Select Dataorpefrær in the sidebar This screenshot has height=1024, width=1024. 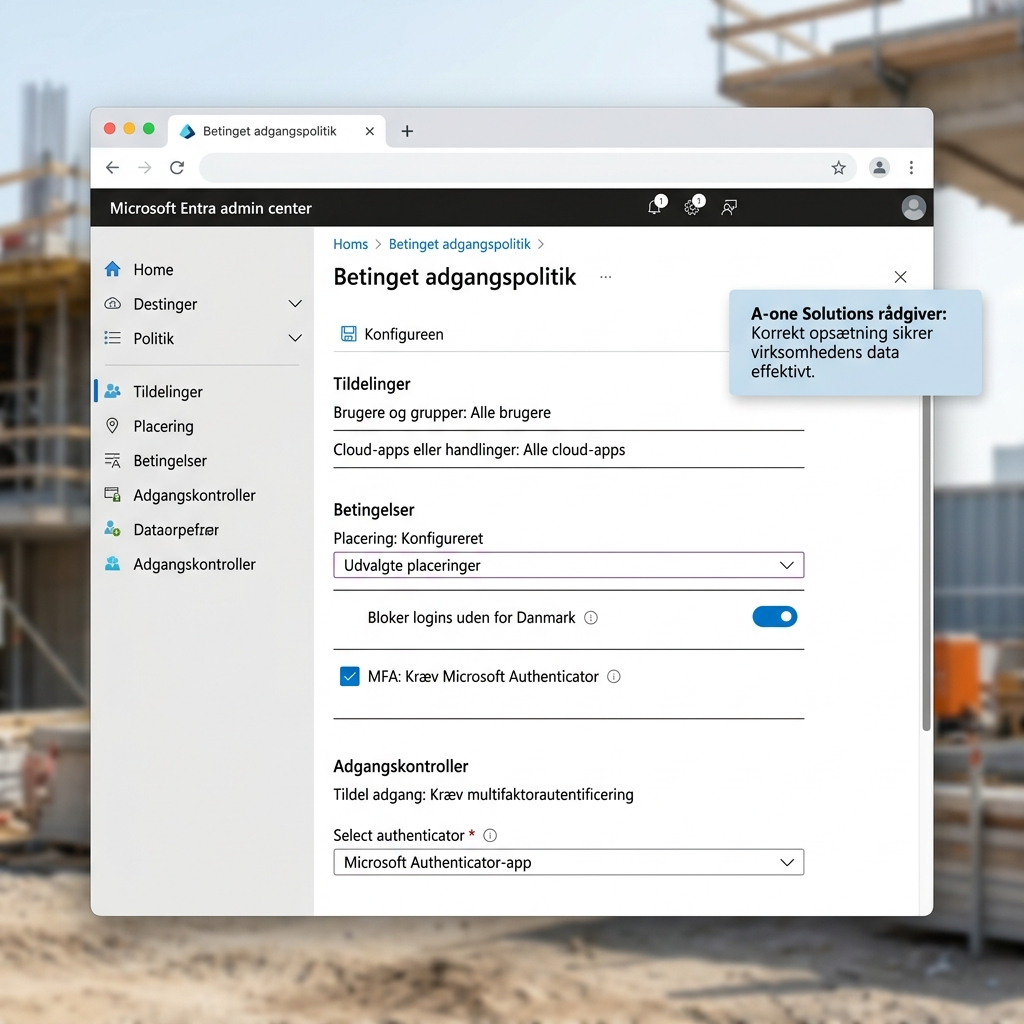[x=176, y=530]
